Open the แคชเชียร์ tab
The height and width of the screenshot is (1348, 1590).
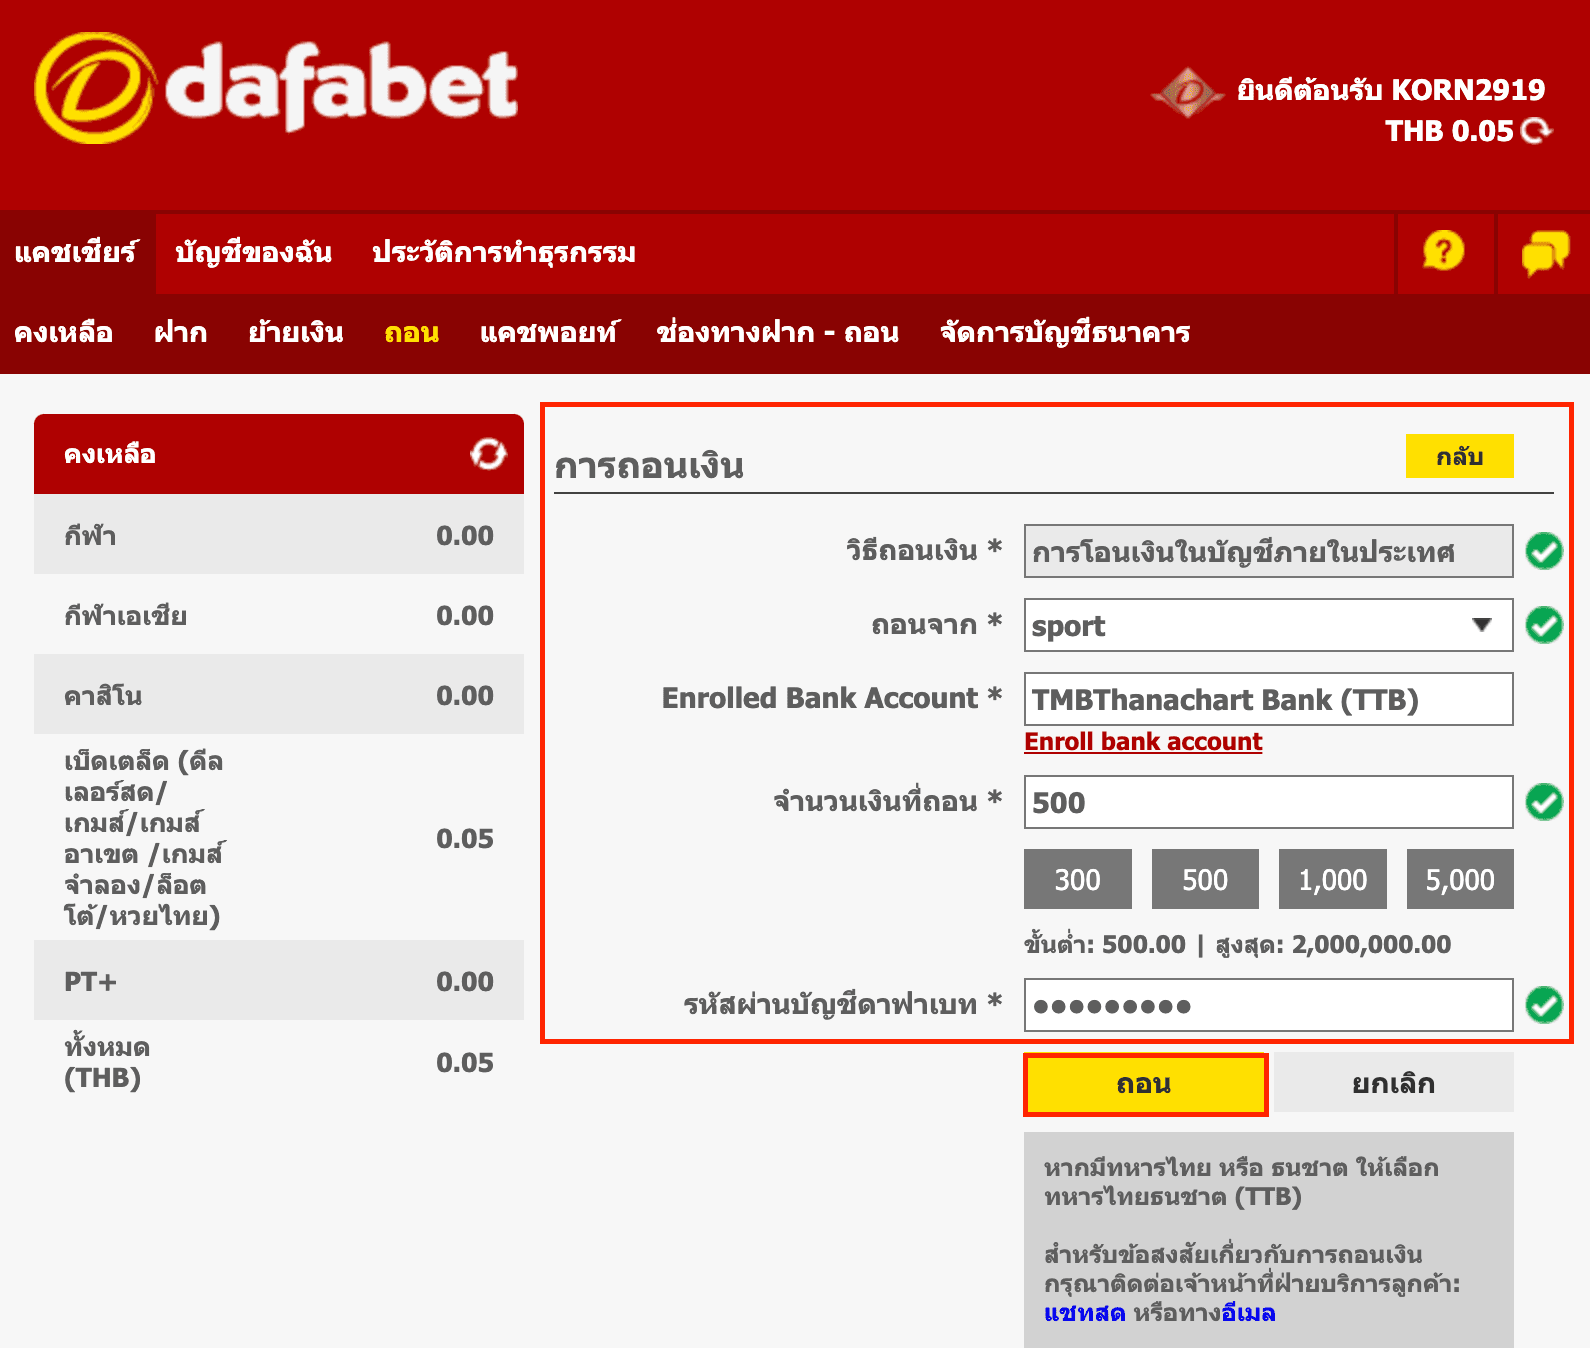click(x=77, y=252)
